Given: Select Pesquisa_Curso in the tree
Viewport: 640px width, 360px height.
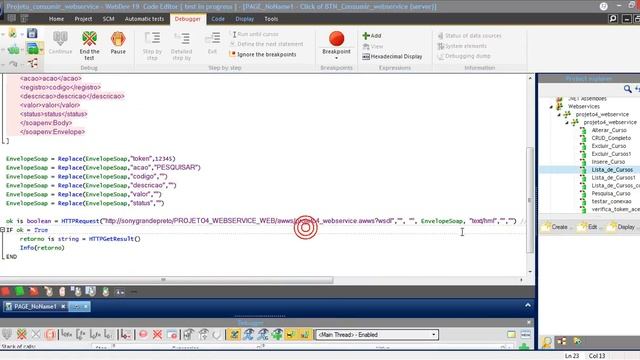Looking at the screenshot, I should (x=611, y=193).
